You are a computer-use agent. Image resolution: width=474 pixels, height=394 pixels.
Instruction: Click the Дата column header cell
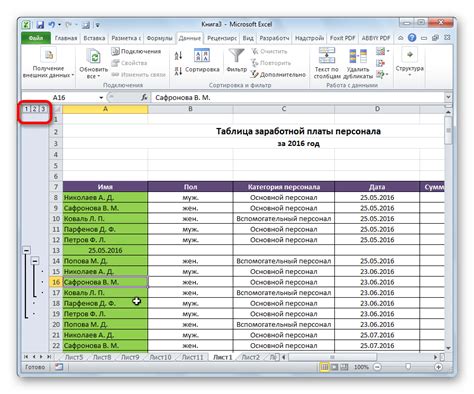(x=377, y=187)
